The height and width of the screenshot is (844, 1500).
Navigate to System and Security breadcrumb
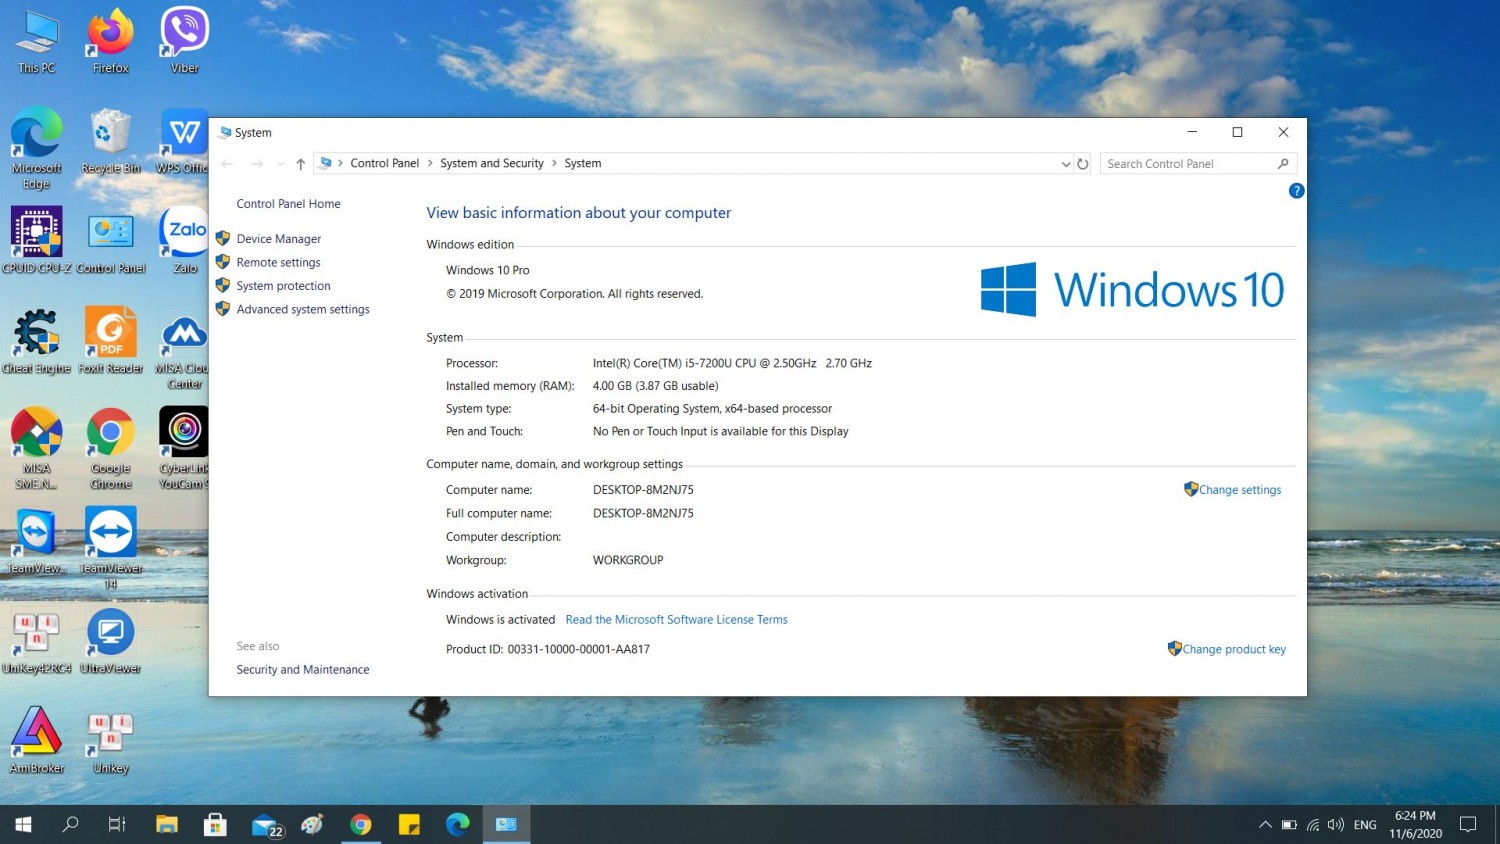click(491, 164)
